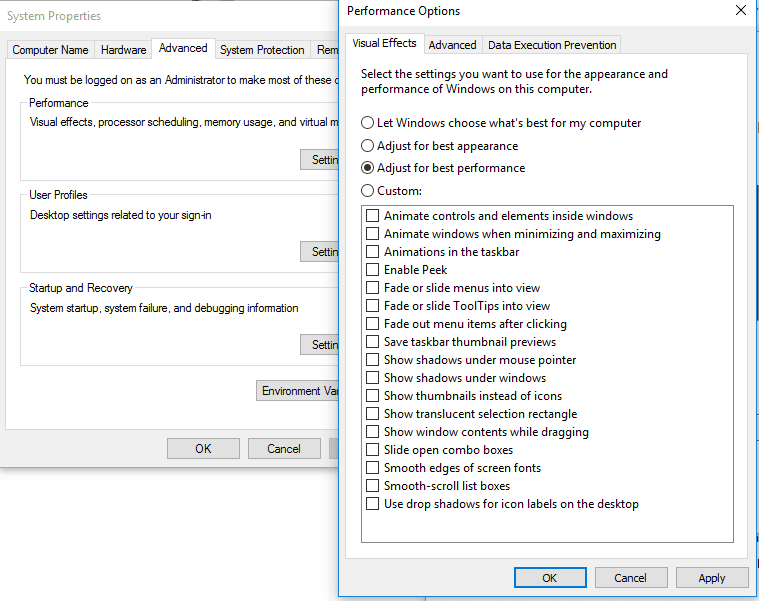Check 'Fade or slide menus into view'

[372, 288]
